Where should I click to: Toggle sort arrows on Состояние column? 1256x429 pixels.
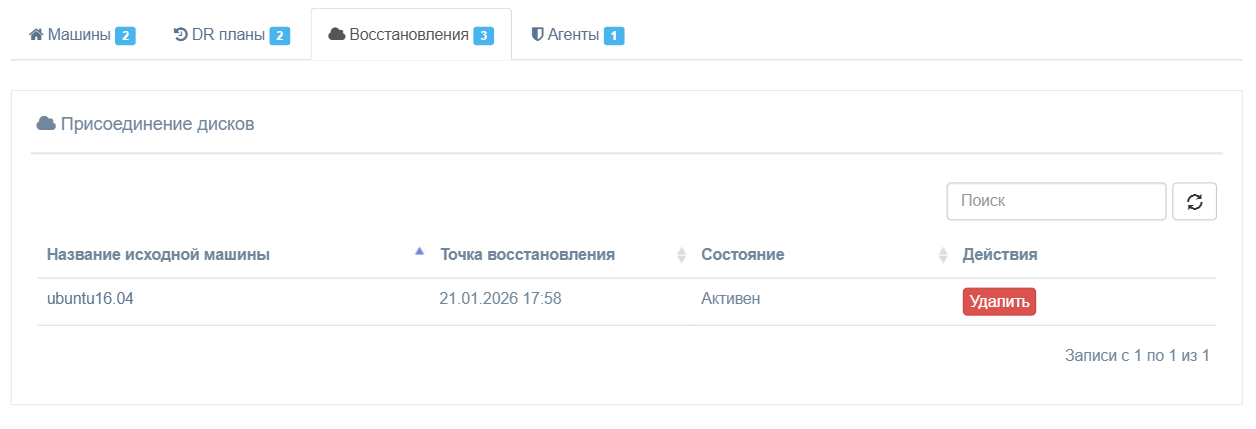(x=943, y=255)
